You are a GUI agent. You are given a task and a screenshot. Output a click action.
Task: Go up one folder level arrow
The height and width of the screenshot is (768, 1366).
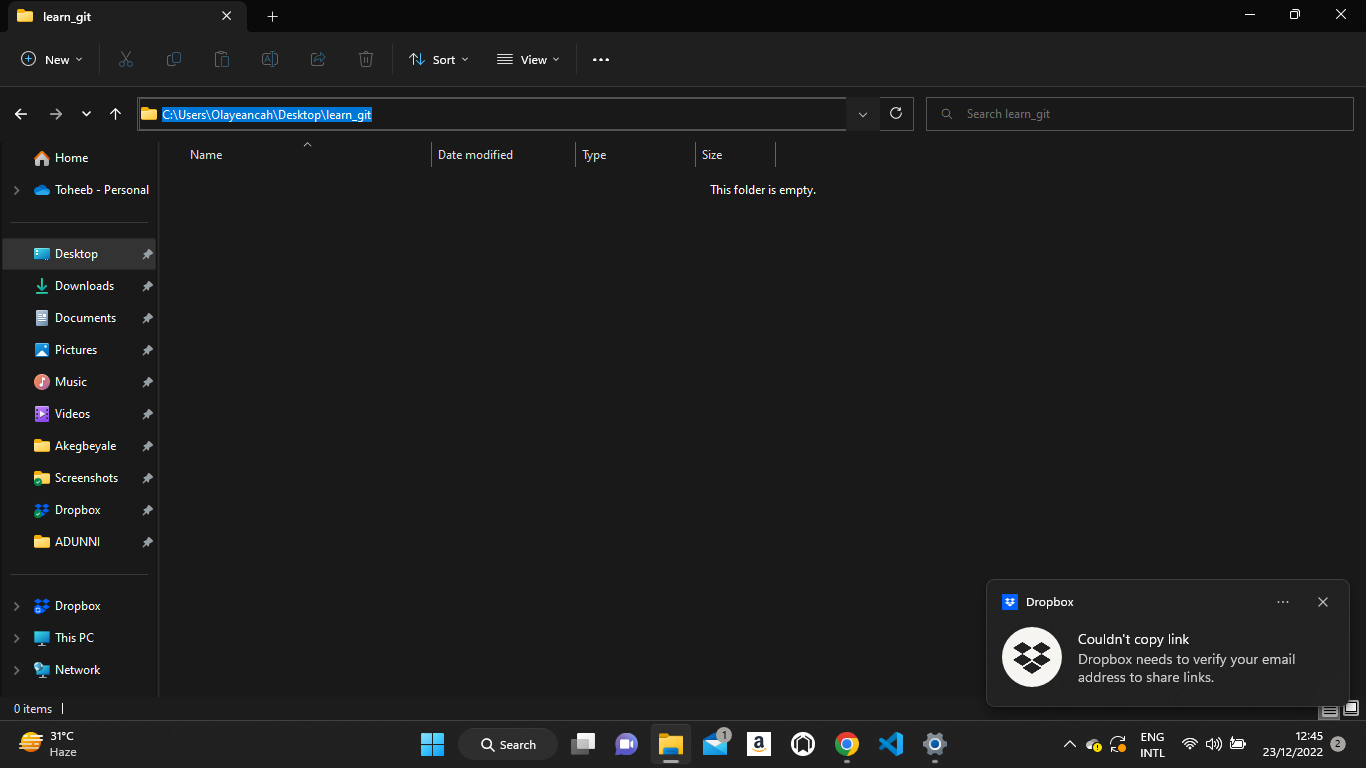[116, 114]
